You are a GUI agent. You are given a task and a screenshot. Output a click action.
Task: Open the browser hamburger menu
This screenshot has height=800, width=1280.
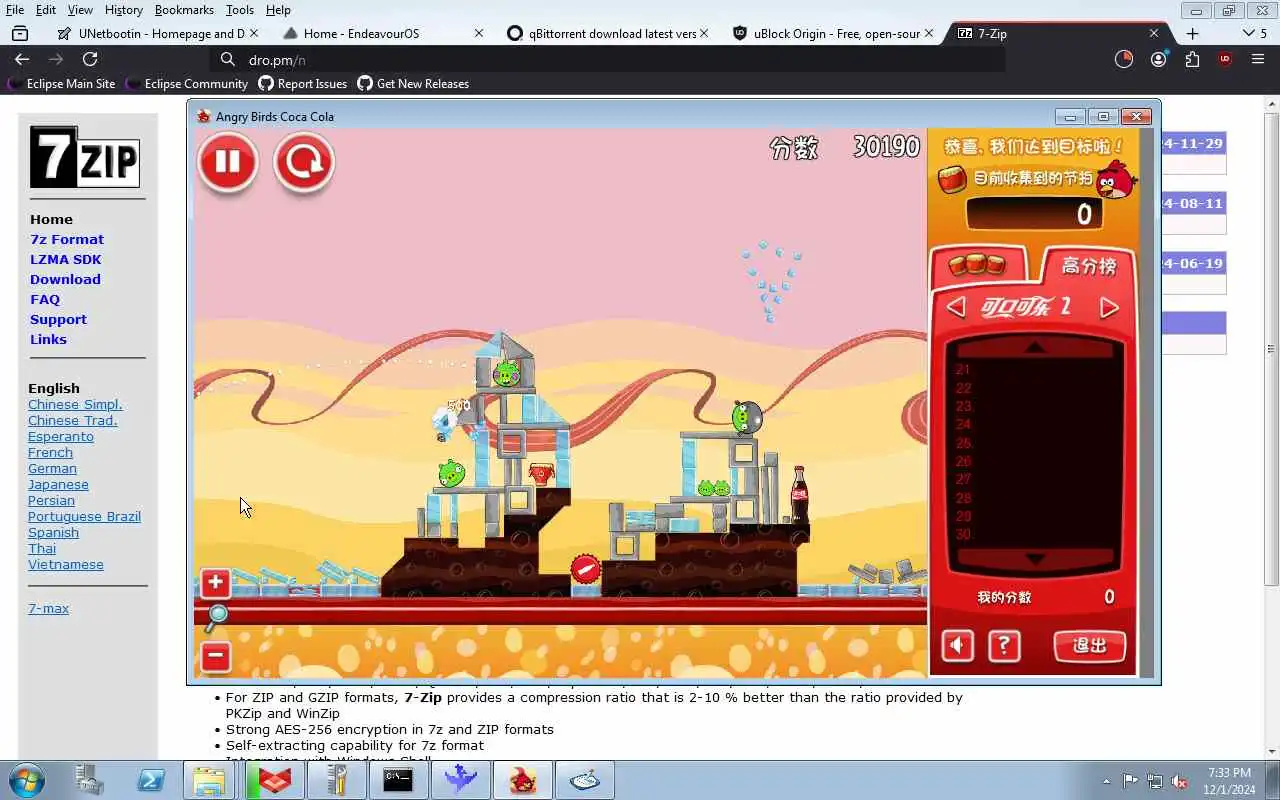point(1258,60)
